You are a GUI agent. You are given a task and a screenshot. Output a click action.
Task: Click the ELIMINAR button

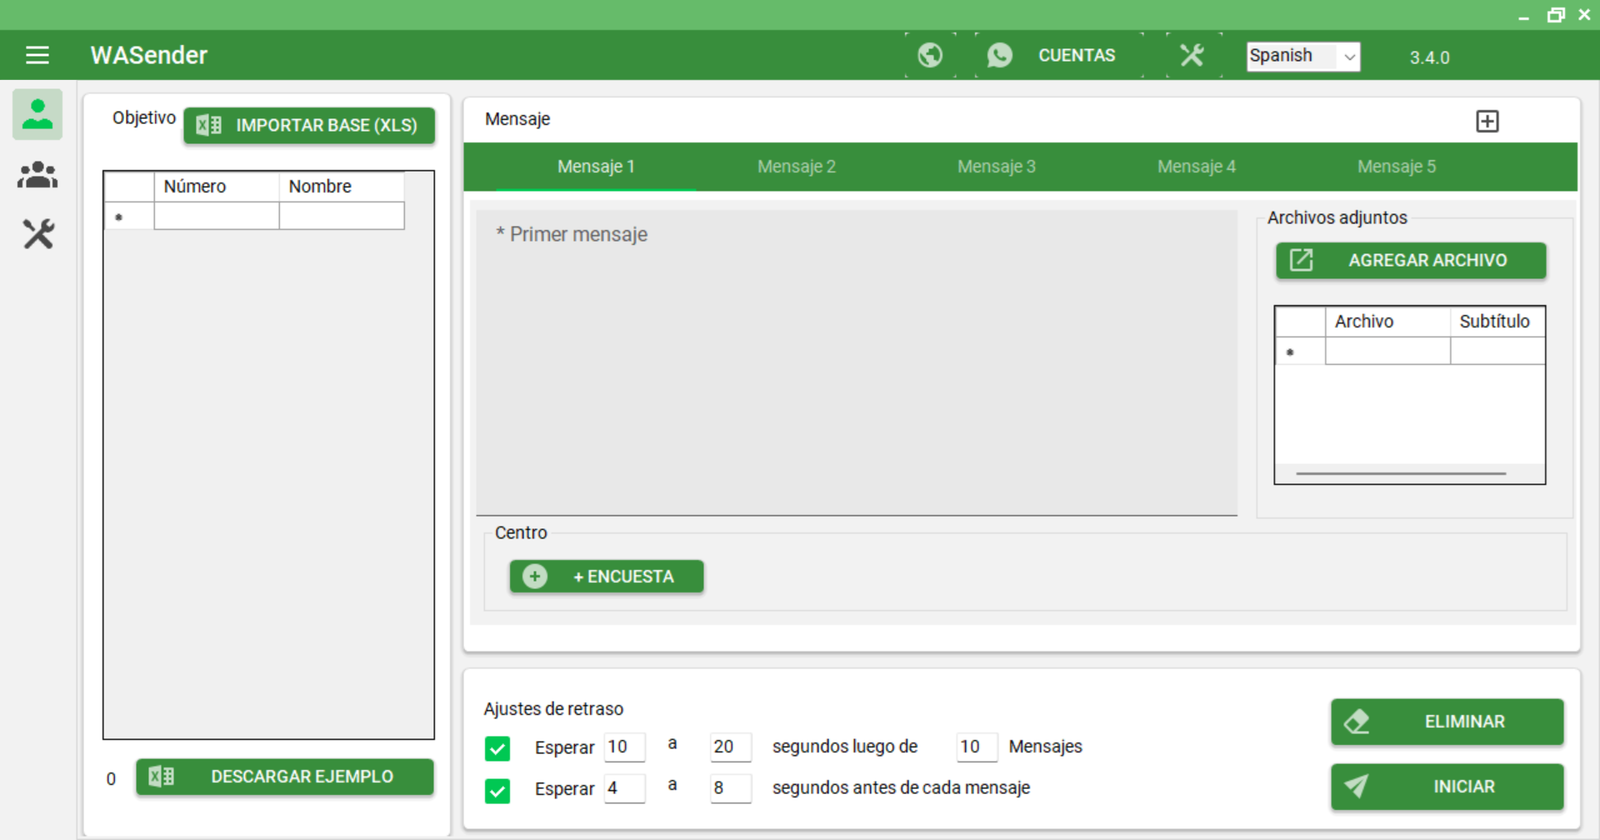[1446, 722]
